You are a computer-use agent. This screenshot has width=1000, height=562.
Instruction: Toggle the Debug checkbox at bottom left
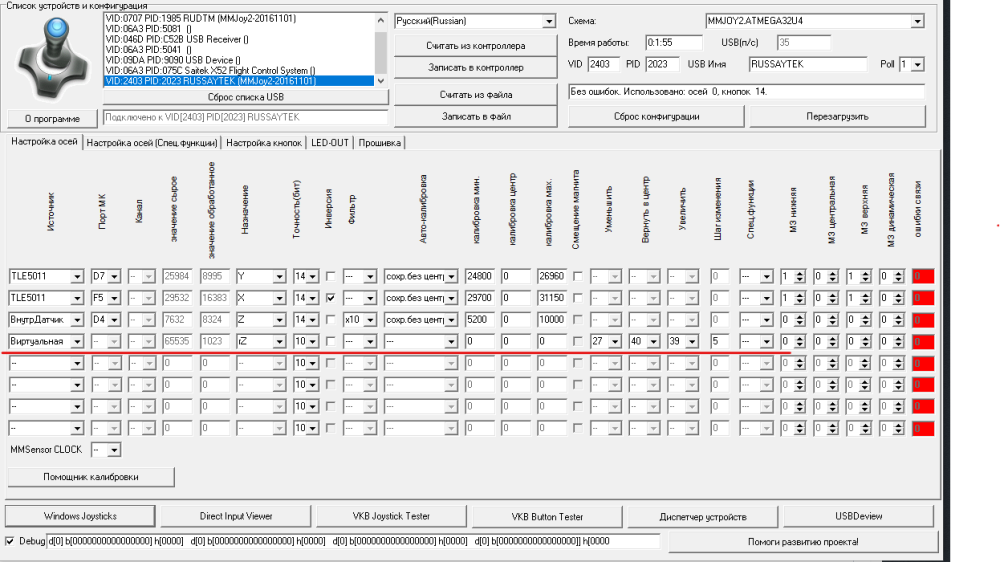point(11,541)
